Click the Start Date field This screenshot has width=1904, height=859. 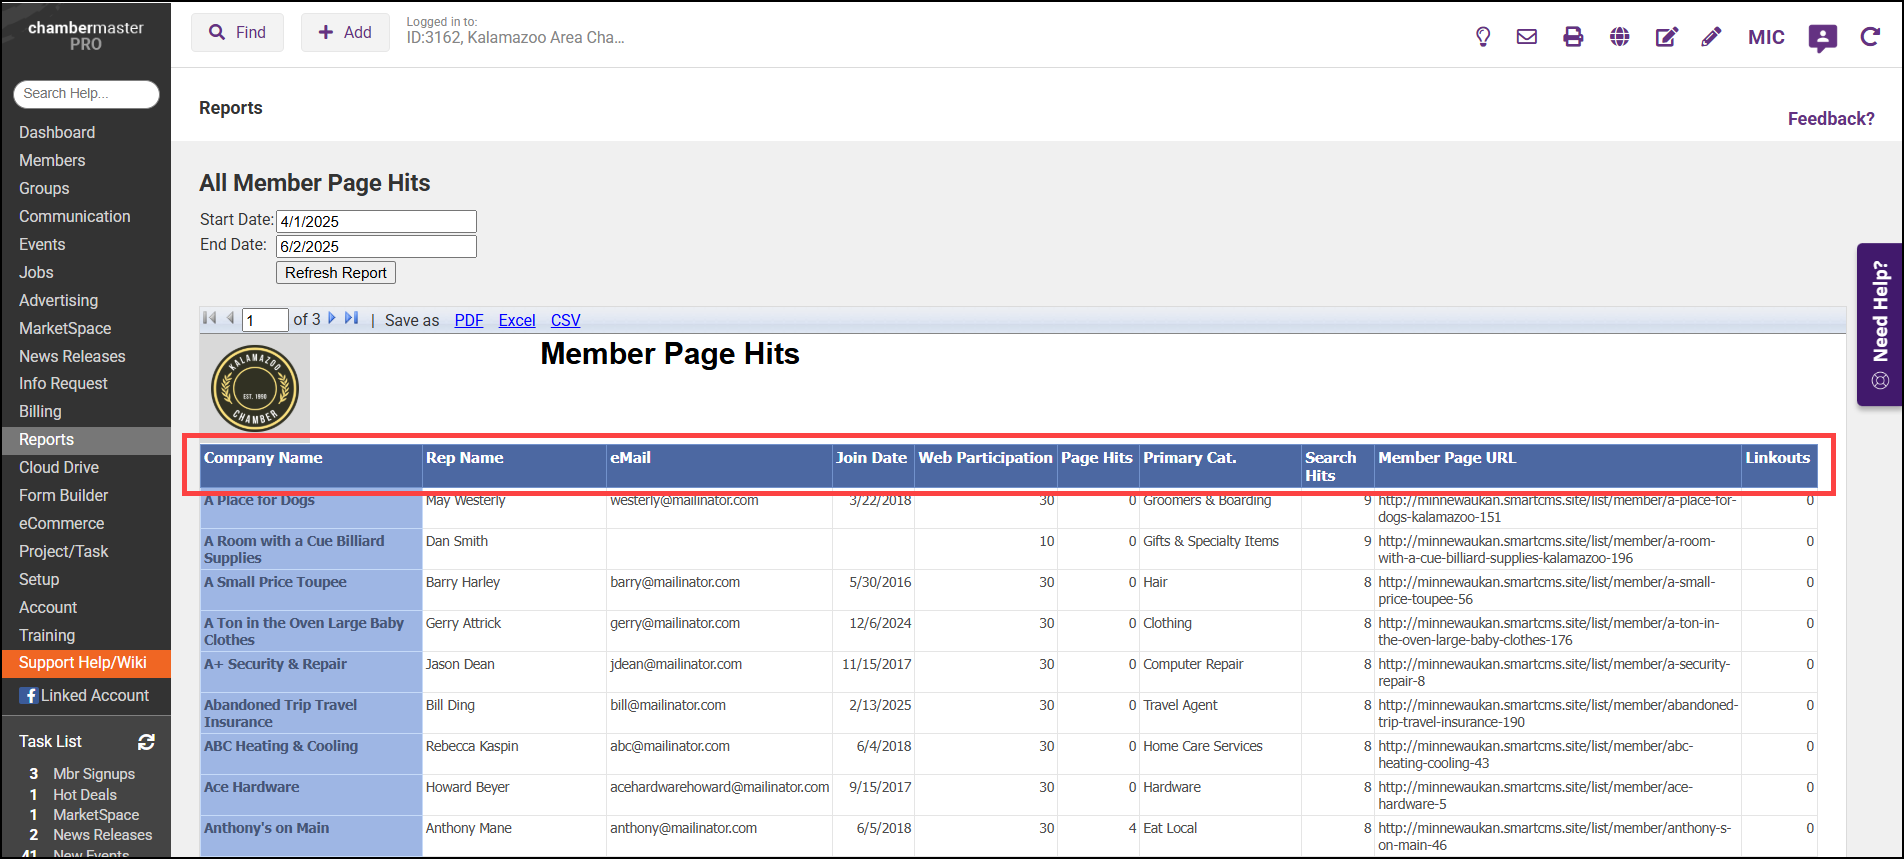tap(376, 221)
